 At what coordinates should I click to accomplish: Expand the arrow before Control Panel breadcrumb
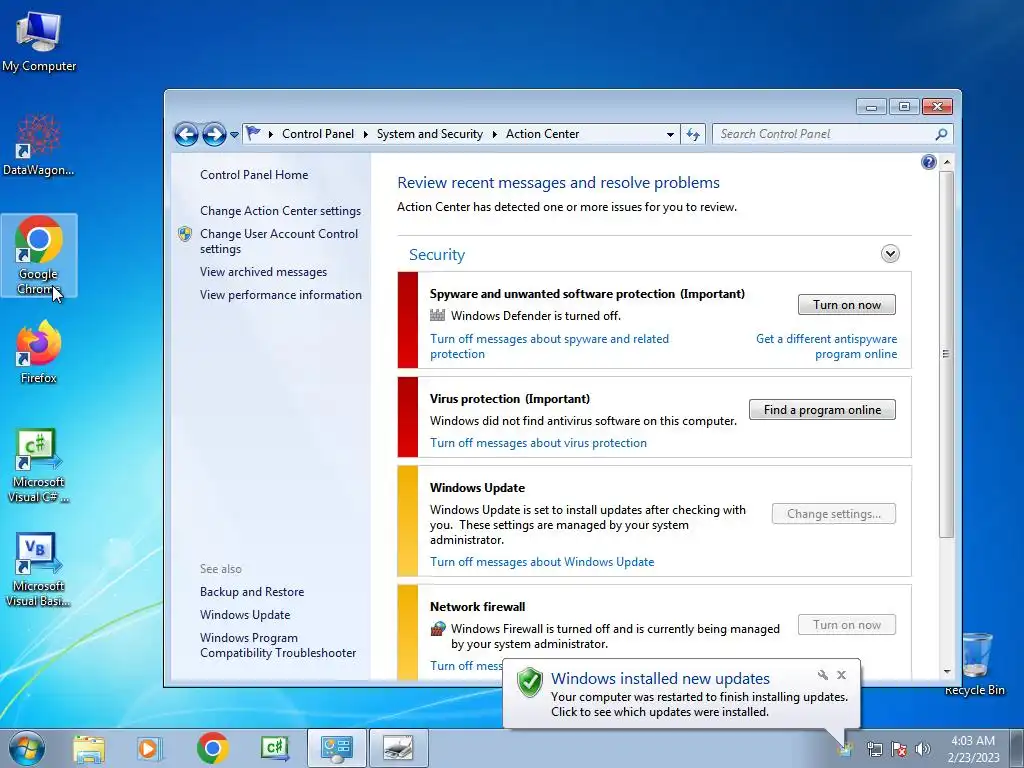270,134
